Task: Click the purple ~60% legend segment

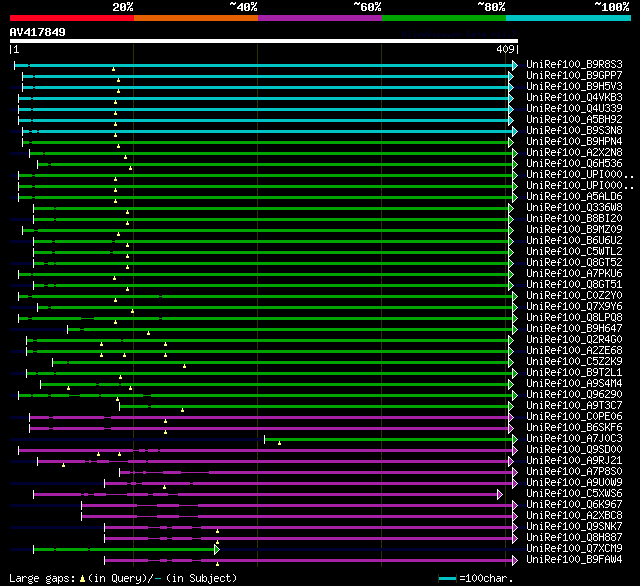Action: pos(320,18)
